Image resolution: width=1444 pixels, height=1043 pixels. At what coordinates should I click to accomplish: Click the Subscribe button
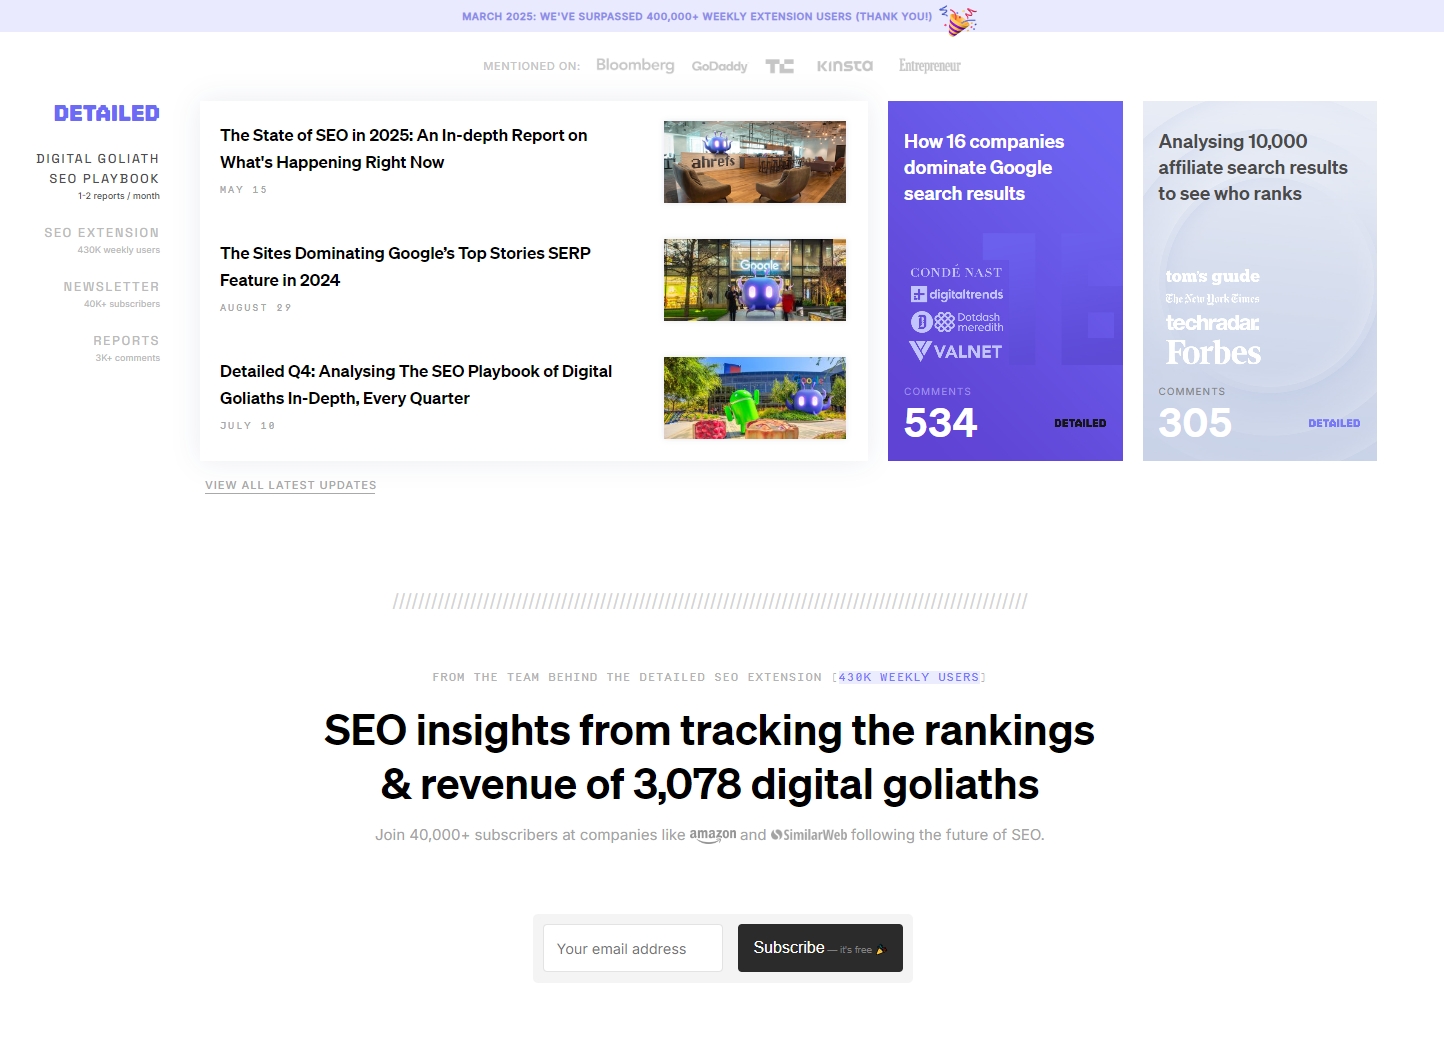tap(820, 948)
